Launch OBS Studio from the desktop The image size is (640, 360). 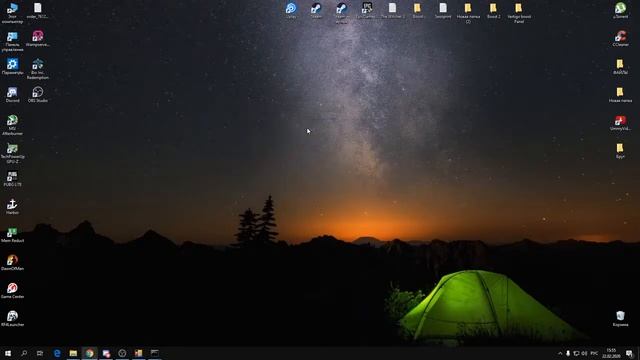pyautogui.click(x=38, y=94)
